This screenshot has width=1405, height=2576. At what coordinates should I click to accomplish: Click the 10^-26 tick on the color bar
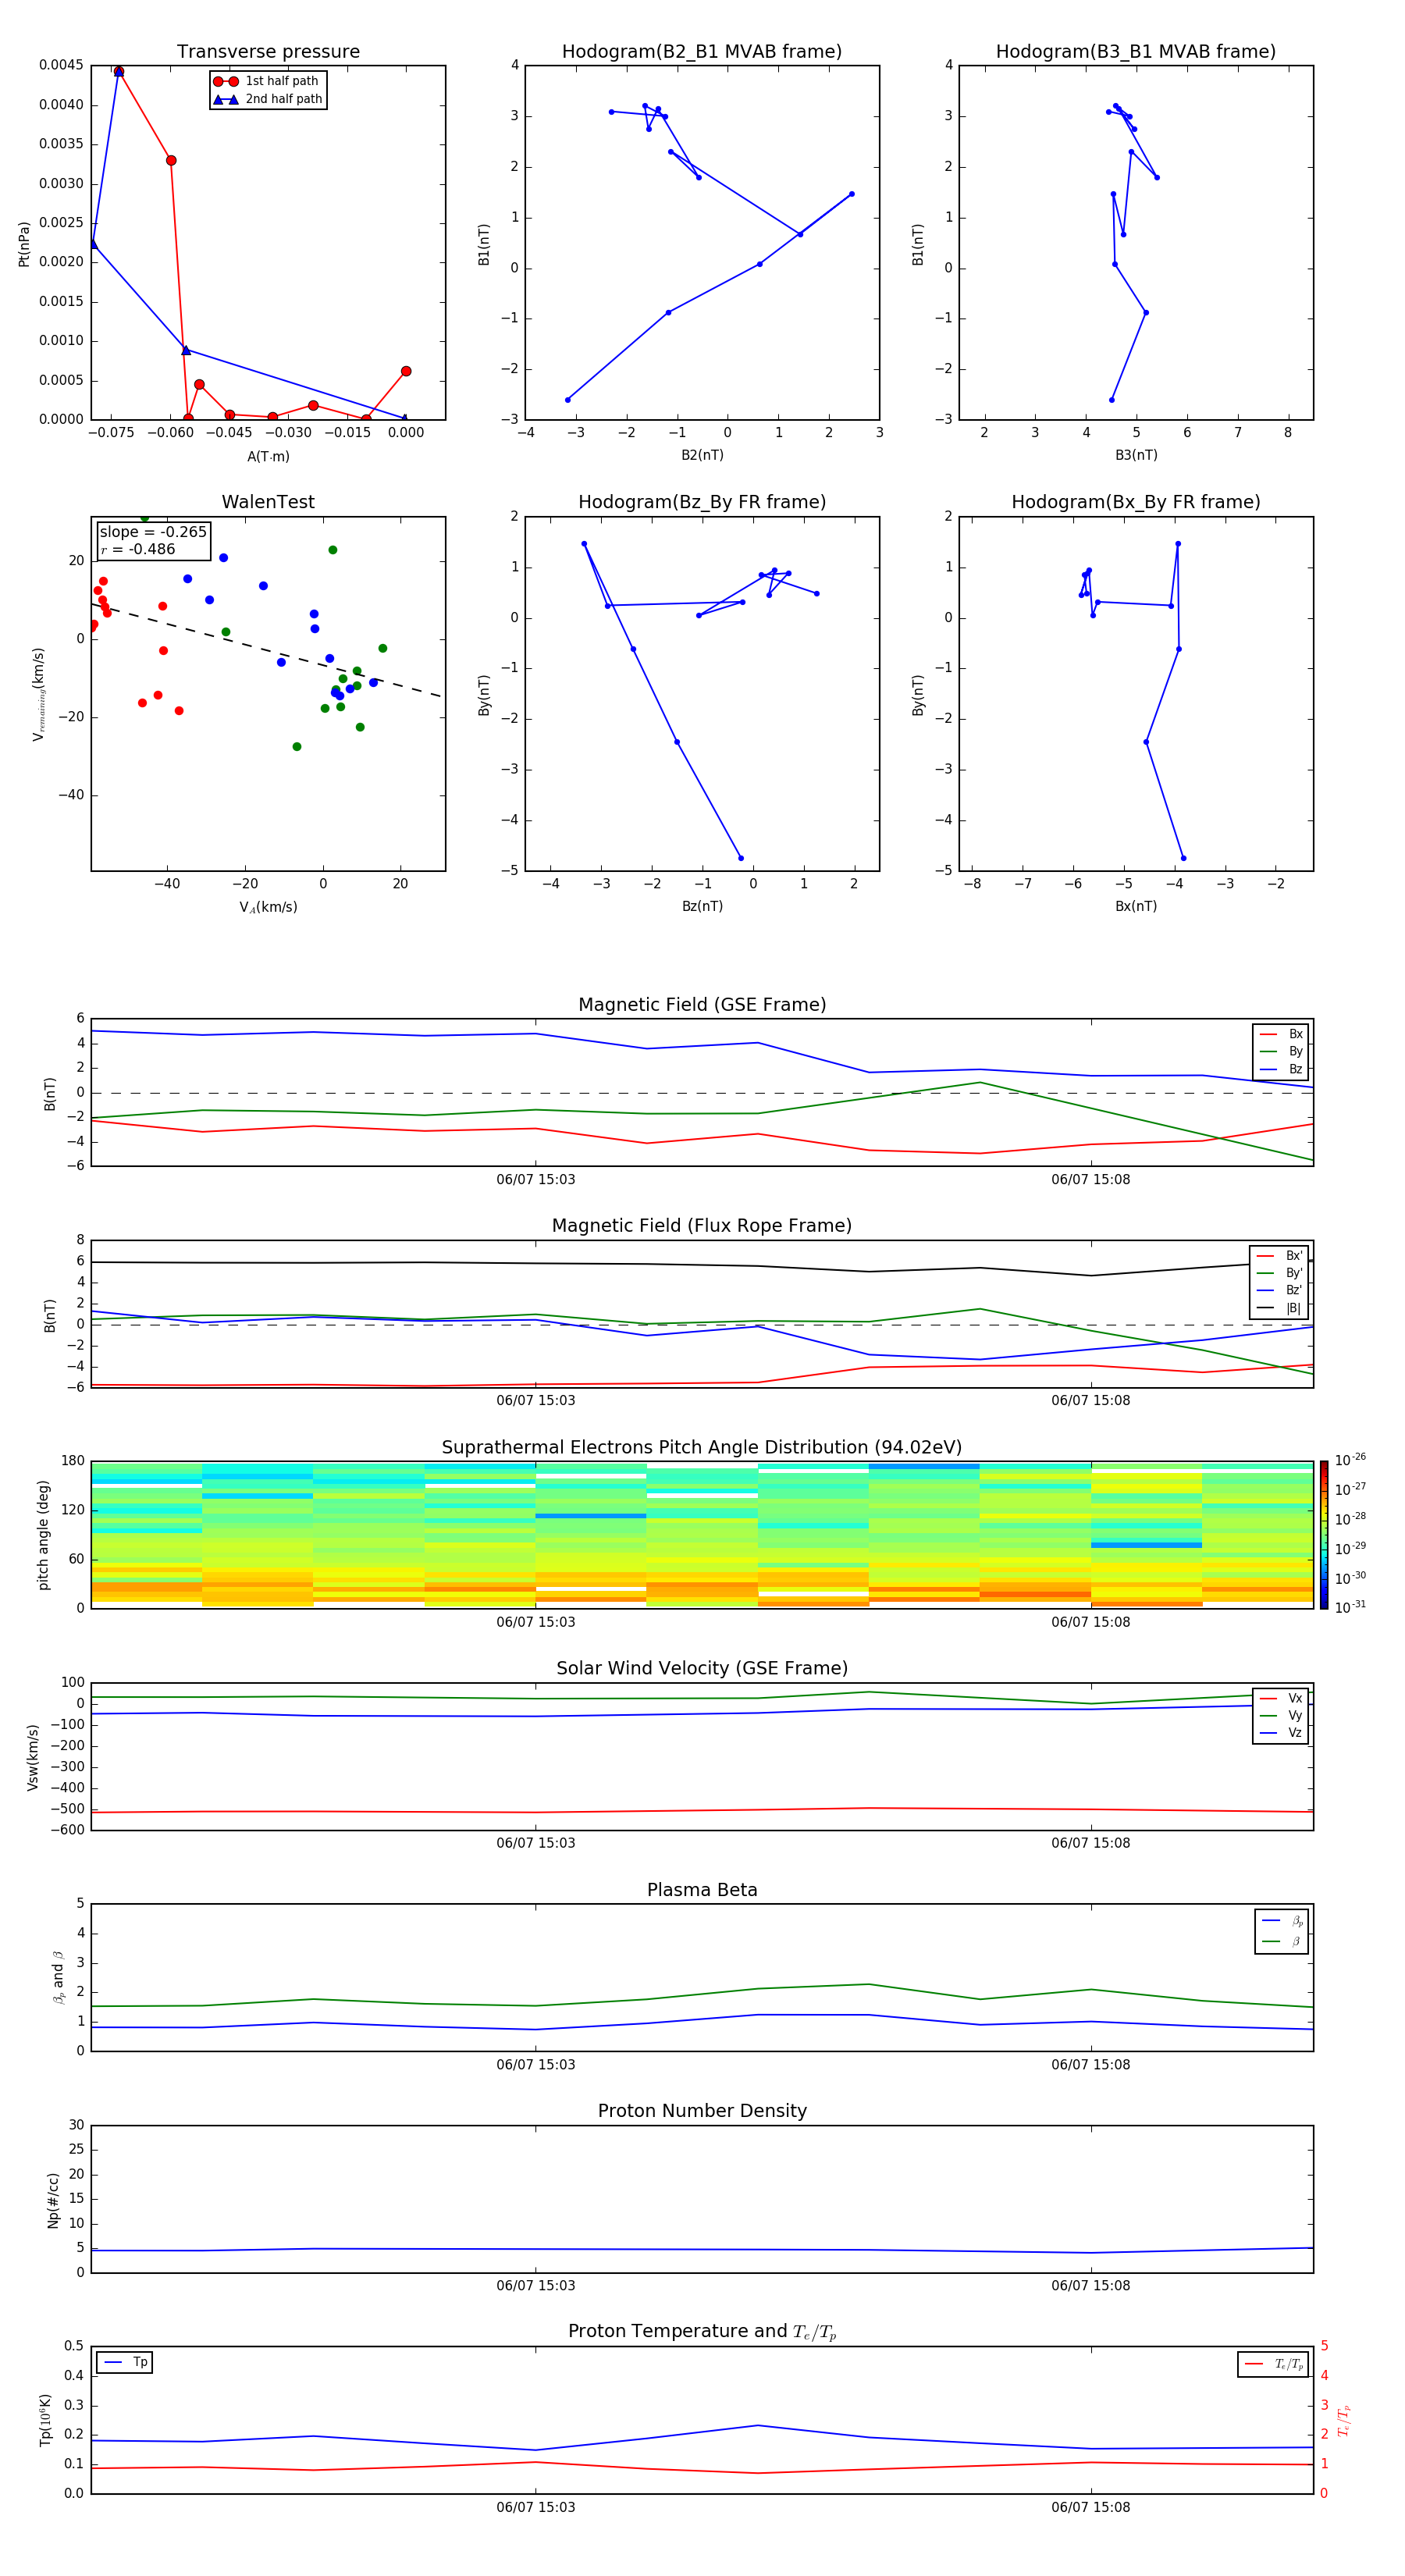click(x=1350, y=1461)
